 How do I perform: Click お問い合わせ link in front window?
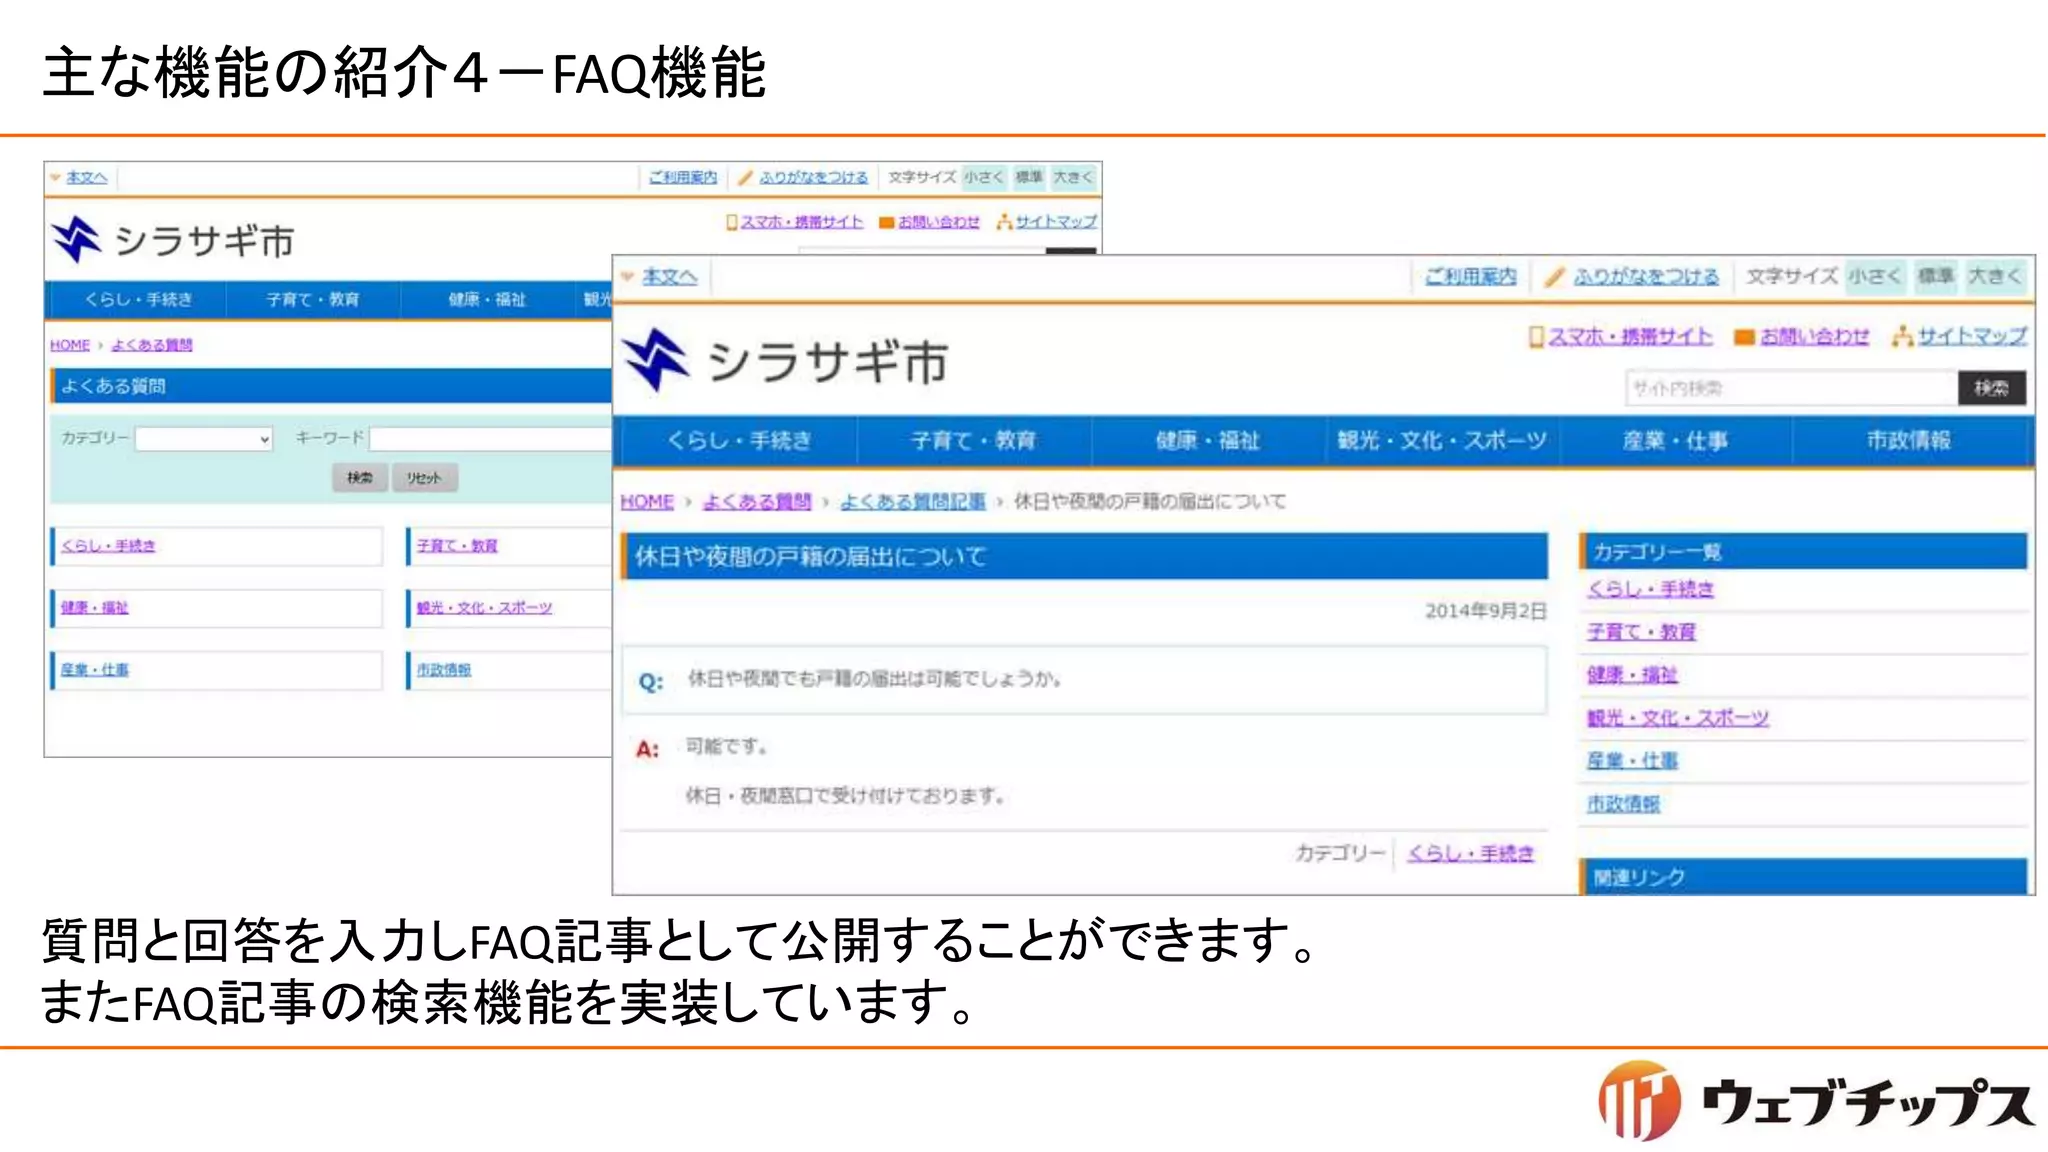tap(1814, 337)
